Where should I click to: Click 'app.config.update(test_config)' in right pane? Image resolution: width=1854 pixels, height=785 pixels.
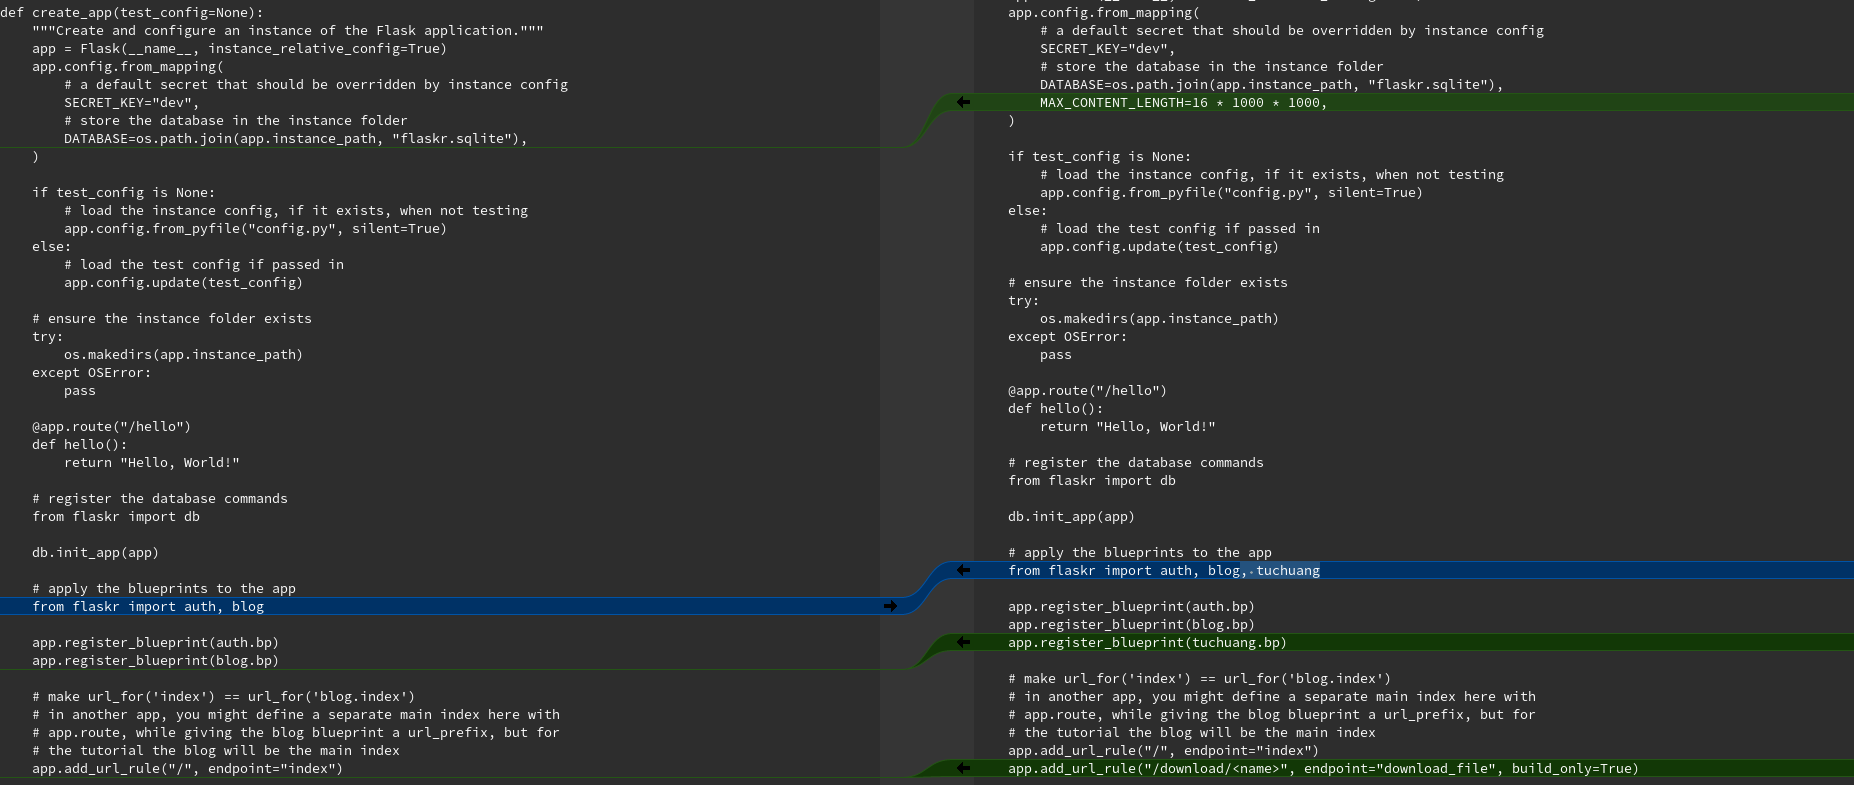click(1160, 246)
